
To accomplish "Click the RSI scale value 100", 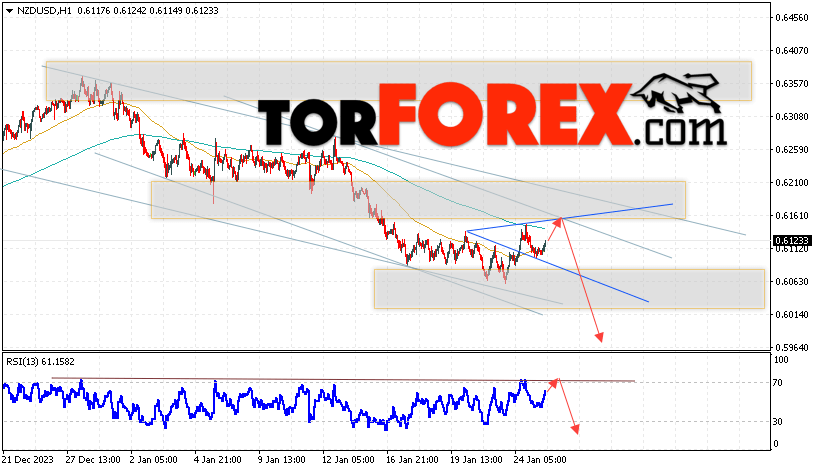I will (781, 360).
